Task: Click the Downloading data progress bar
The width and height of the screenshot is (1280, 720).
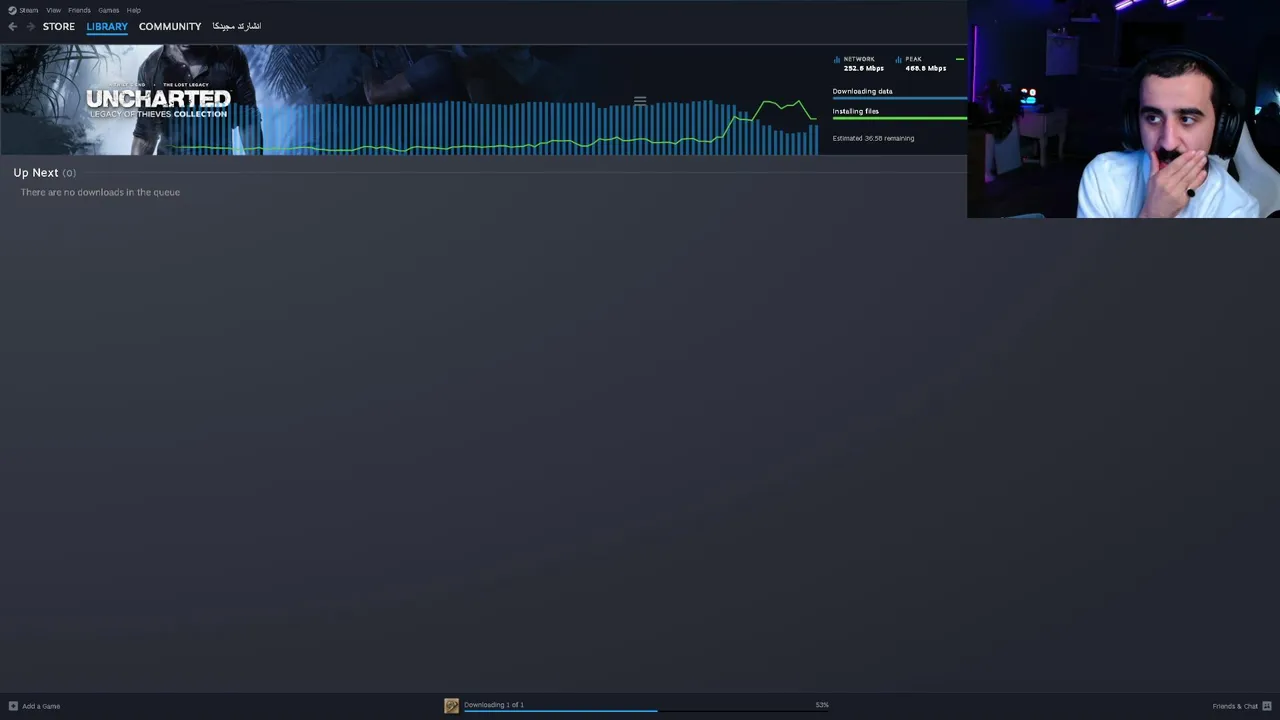Action: tap(900, 99)
